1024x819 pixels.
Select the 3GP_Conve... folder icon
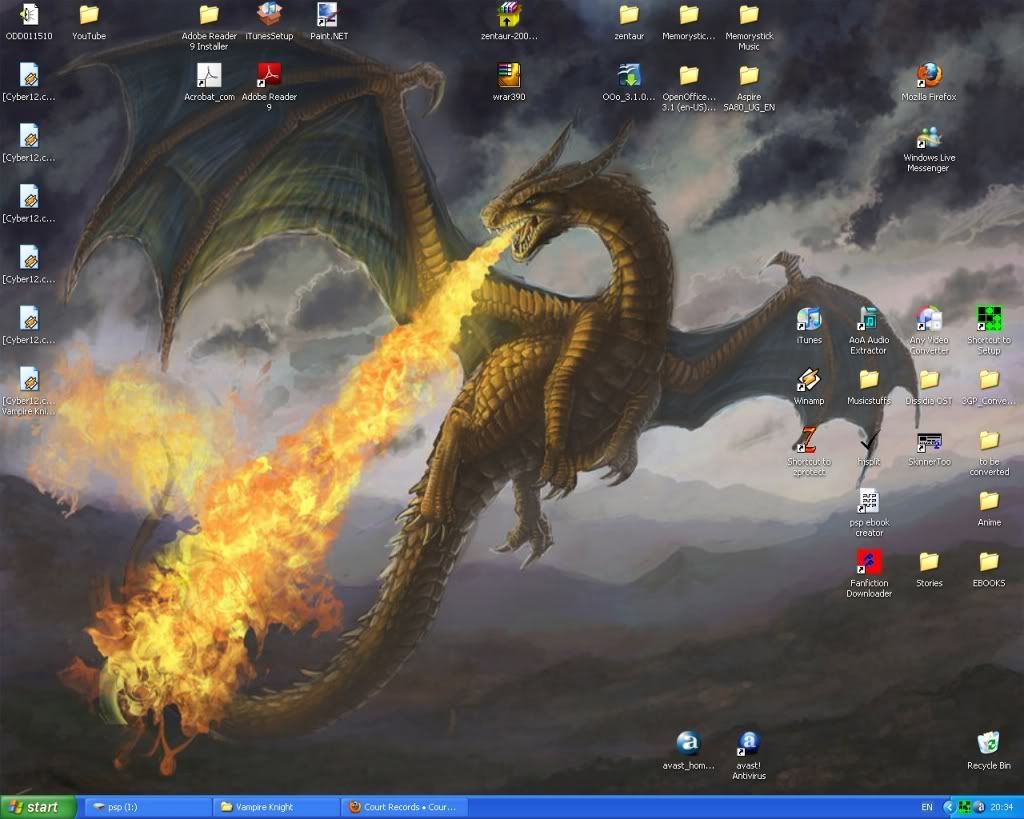click(989, 379)
